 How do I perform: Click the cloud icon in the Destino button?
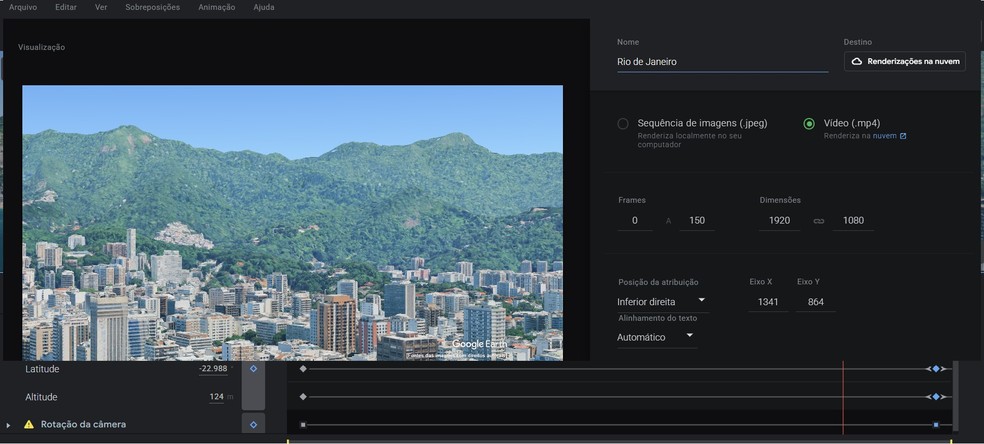tap(857, 61)
